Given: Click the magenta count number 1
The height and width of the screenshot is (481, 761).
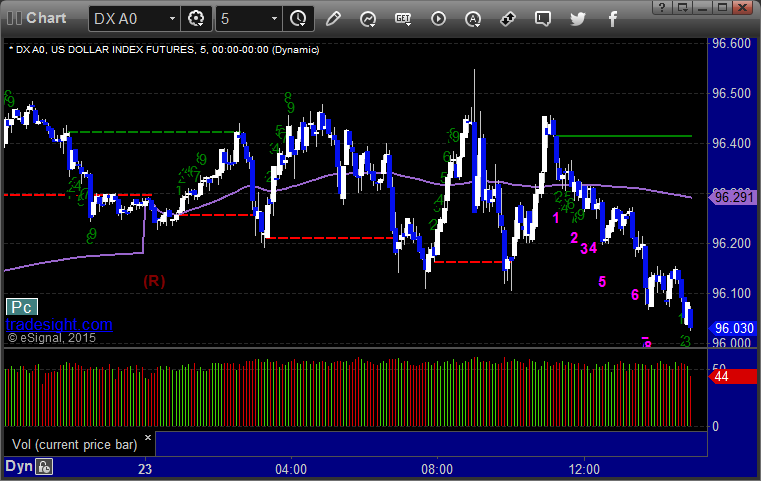Looking at the screenshot, I should pos(556,218).
